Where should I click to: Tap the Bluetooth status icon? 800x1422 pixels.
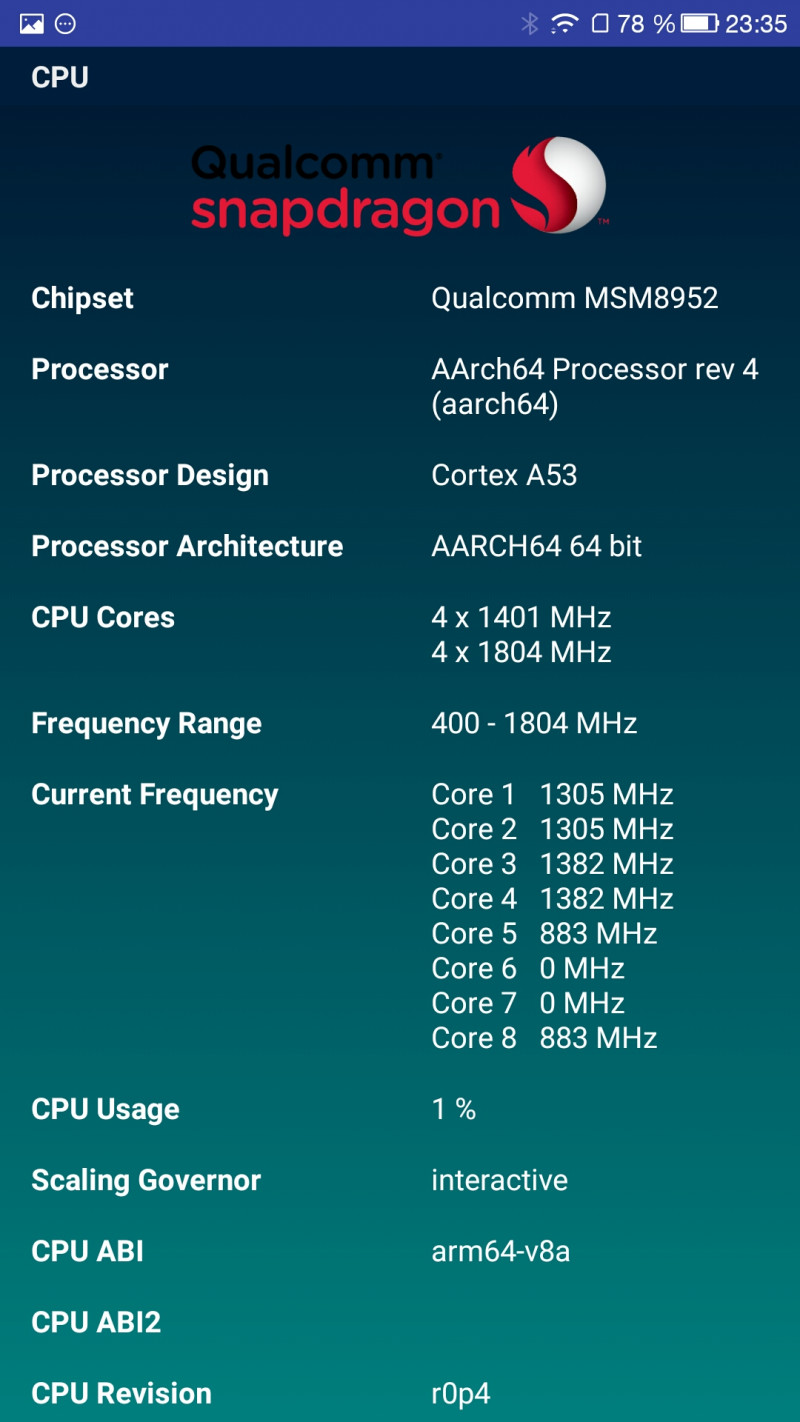[x=529, y=23]
